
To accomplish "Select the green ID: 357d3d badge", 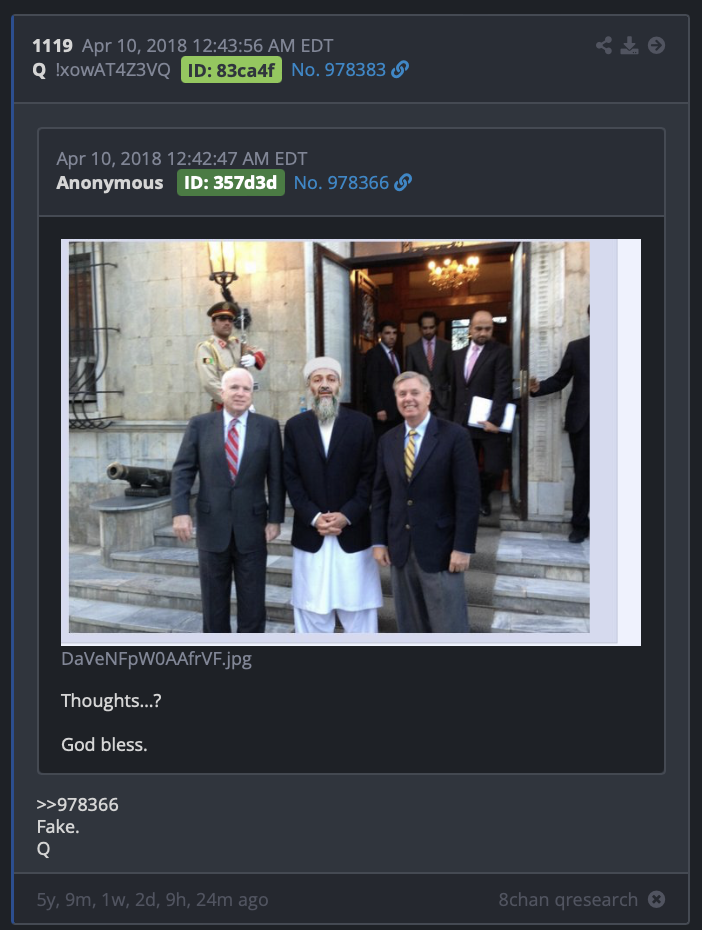I will click(x=231, y=183).
